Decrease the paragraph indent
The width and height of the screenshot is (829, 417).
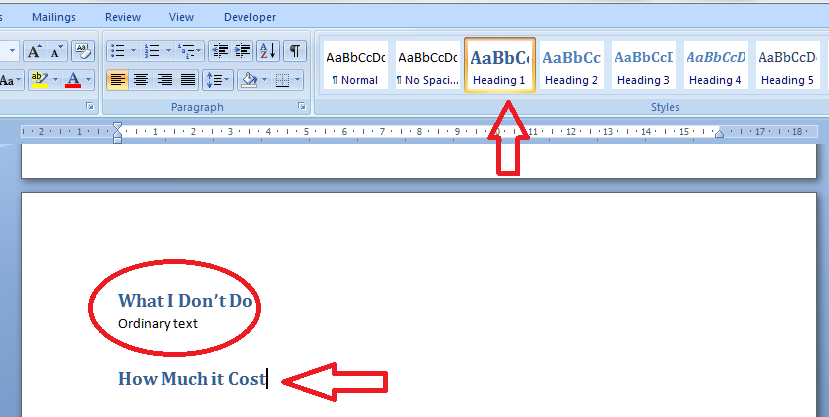(220, 51)
